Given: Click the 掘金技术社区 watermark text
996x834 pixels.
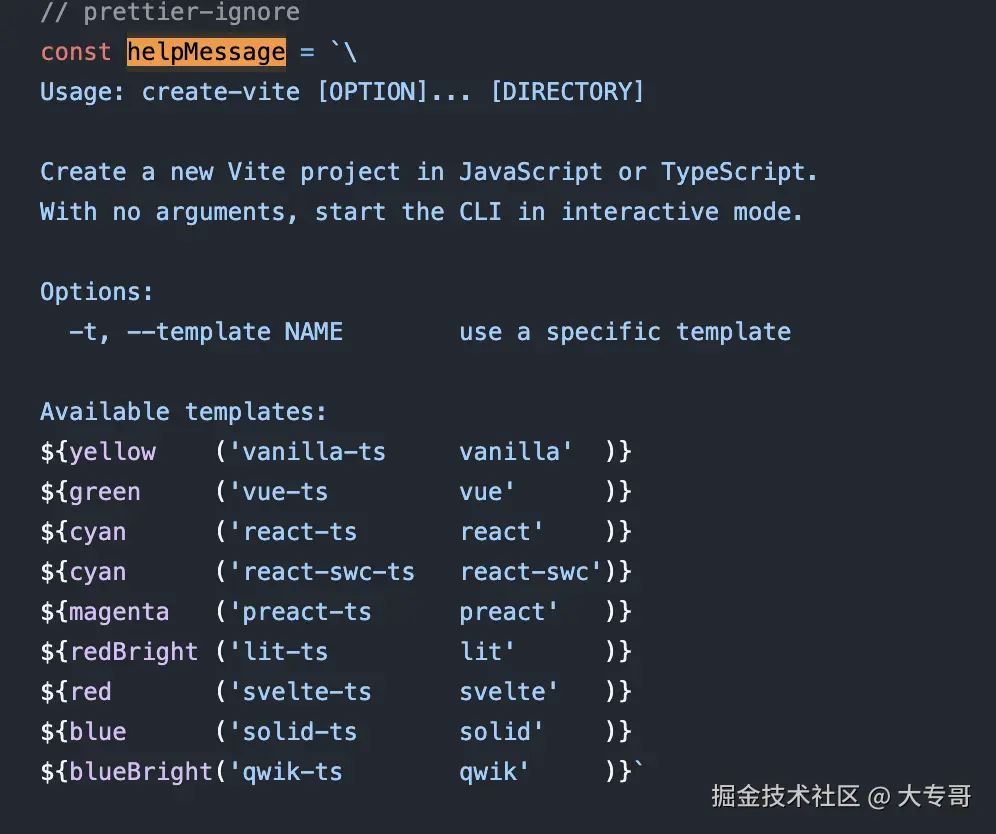Looking at the screenshot, I should 785,796.
